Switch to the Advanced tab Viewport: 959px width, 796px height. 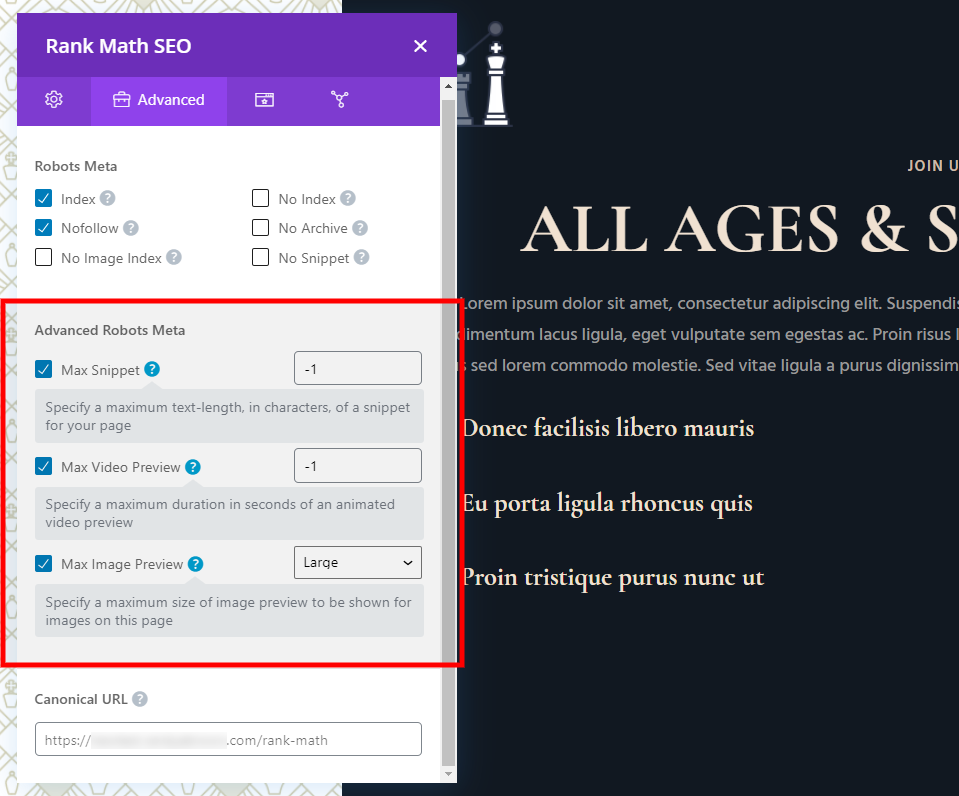tap(159, 100)
